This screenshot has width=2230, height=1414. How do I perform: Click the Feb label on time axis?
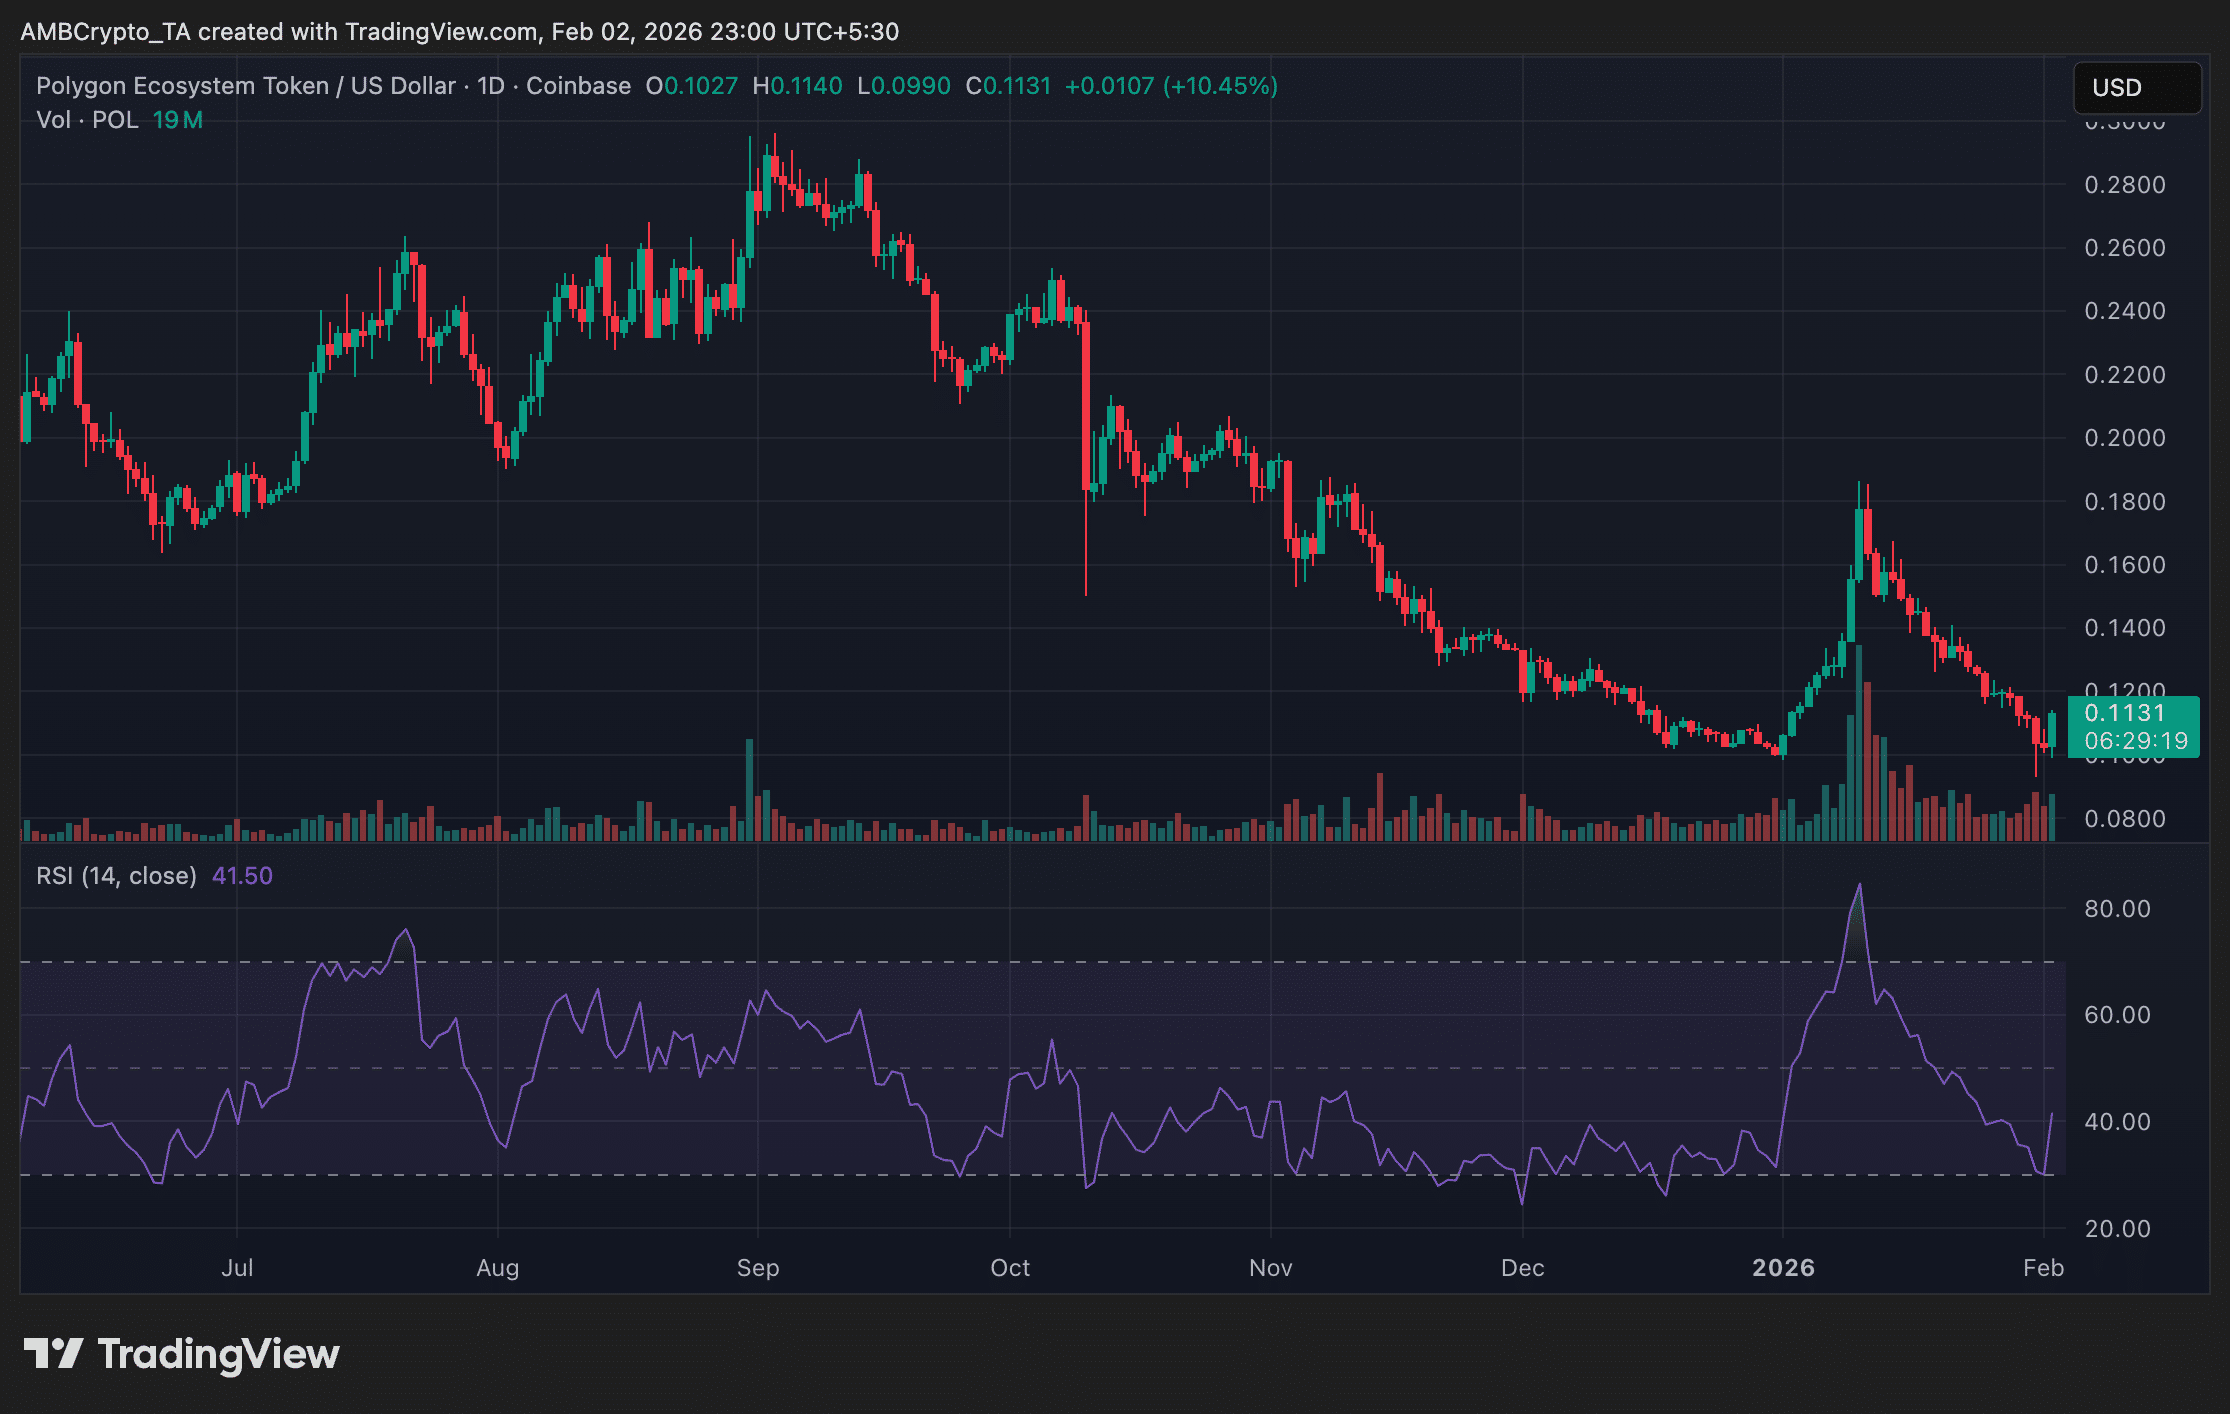click(2043, 1268)
